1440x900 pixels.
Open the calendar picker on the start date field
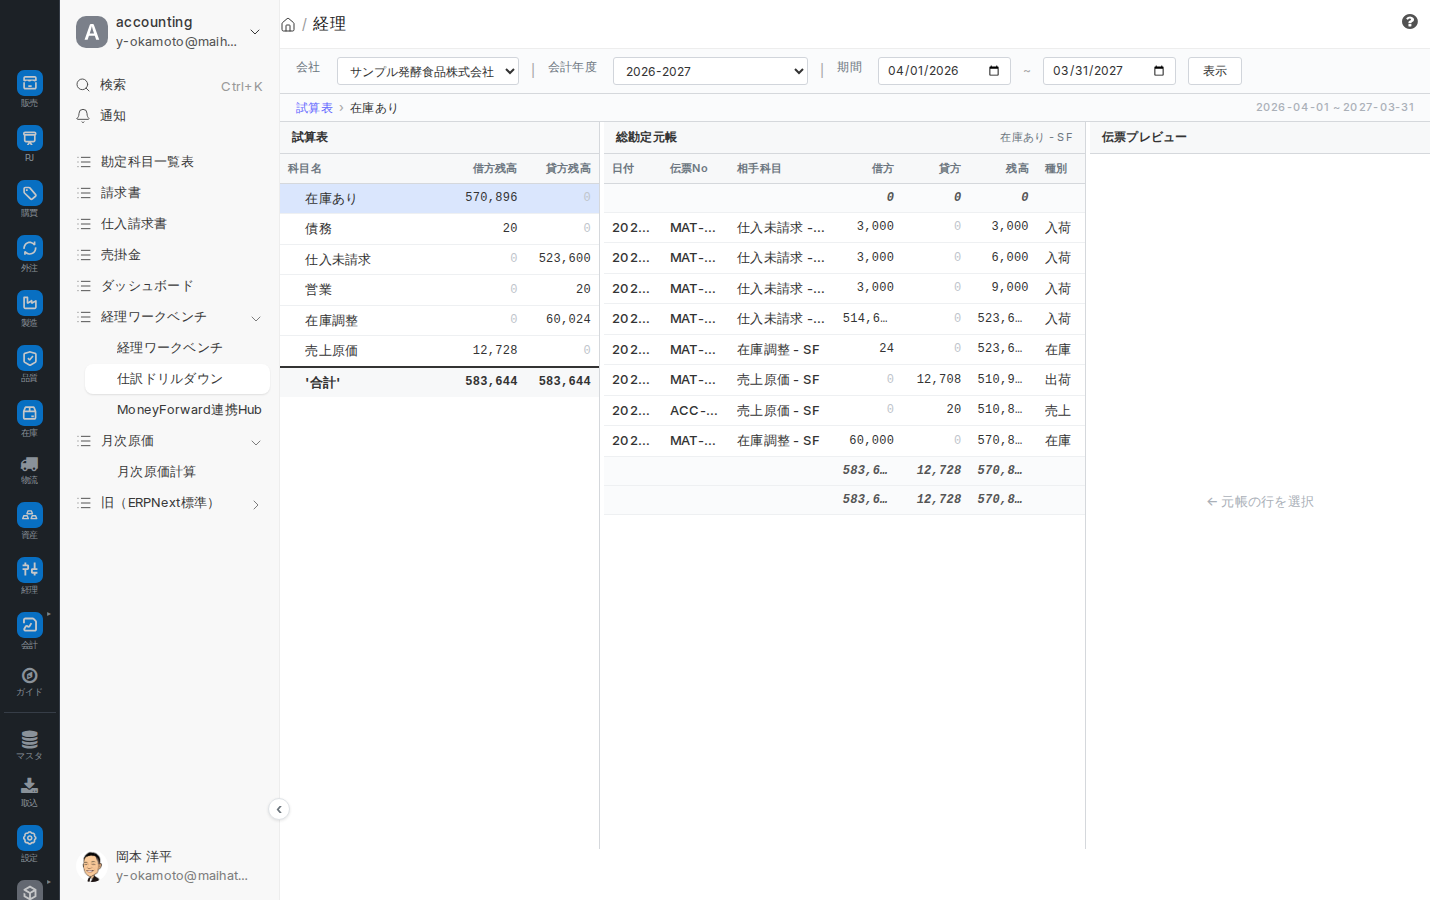click(x=994, y=71)
